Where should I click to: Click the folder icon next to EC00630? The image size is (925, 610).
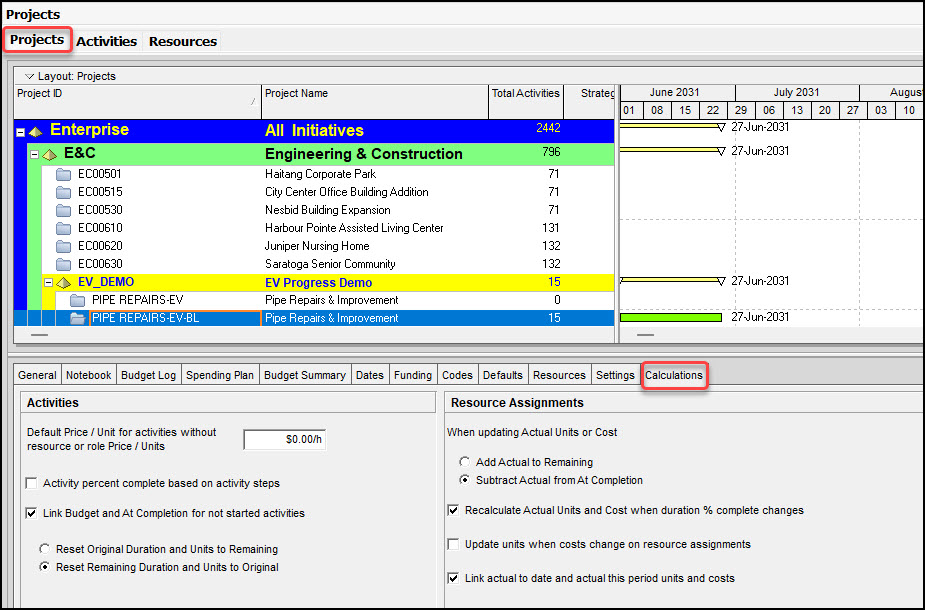click(x=64, y=264)
